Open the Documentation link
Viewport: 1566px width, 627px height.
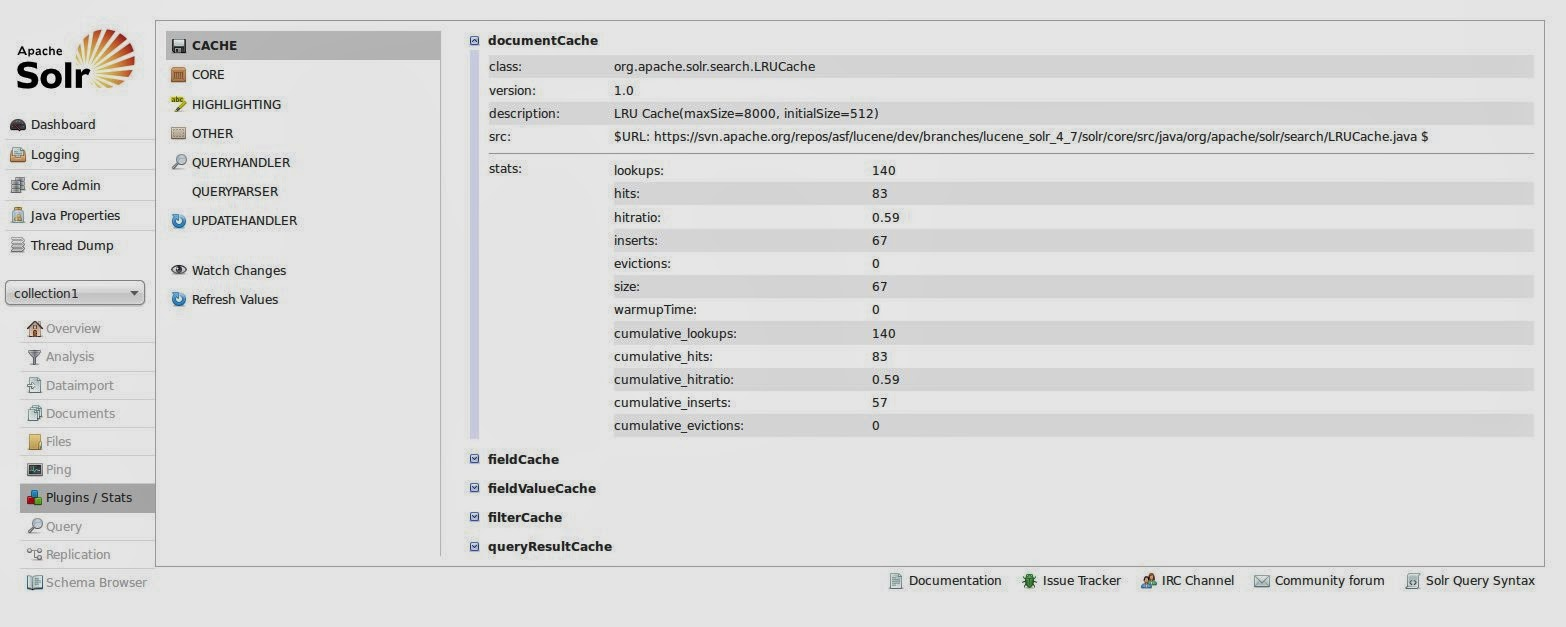(x=955, y=581)
